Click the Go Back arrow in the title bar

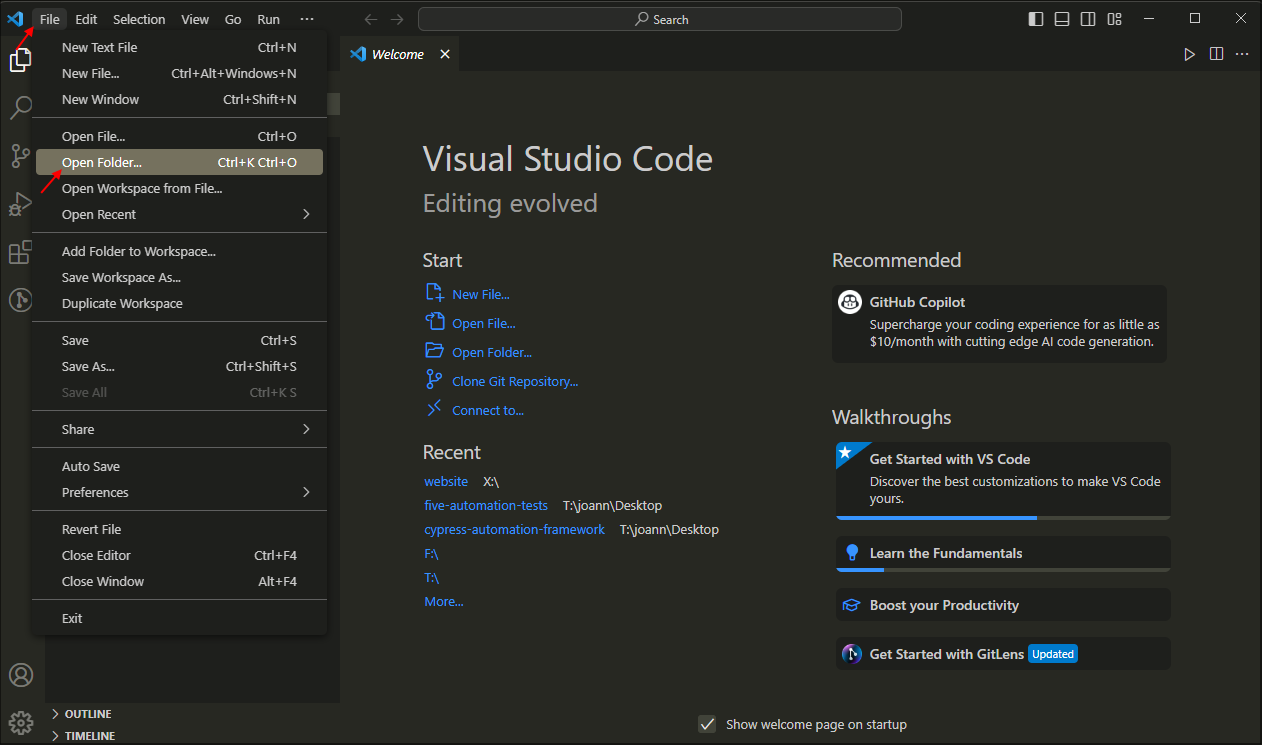[x=371, y=19]
